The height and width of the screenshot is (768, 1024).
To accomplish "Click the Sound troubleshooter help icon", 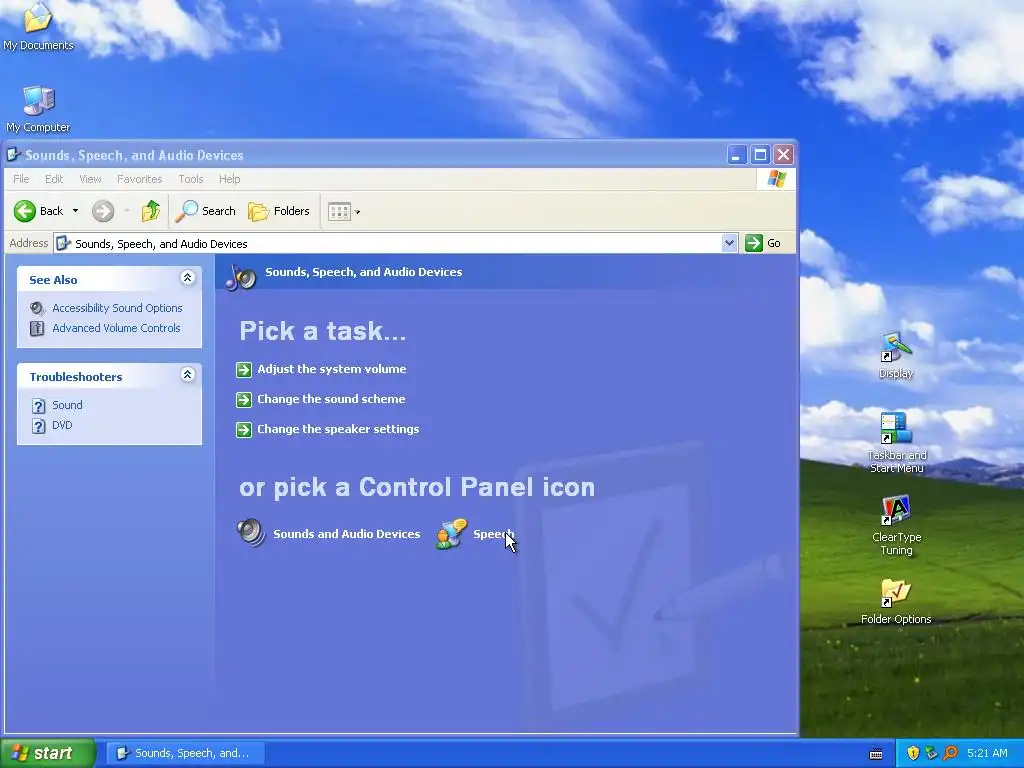I will [x=39, y=406].
